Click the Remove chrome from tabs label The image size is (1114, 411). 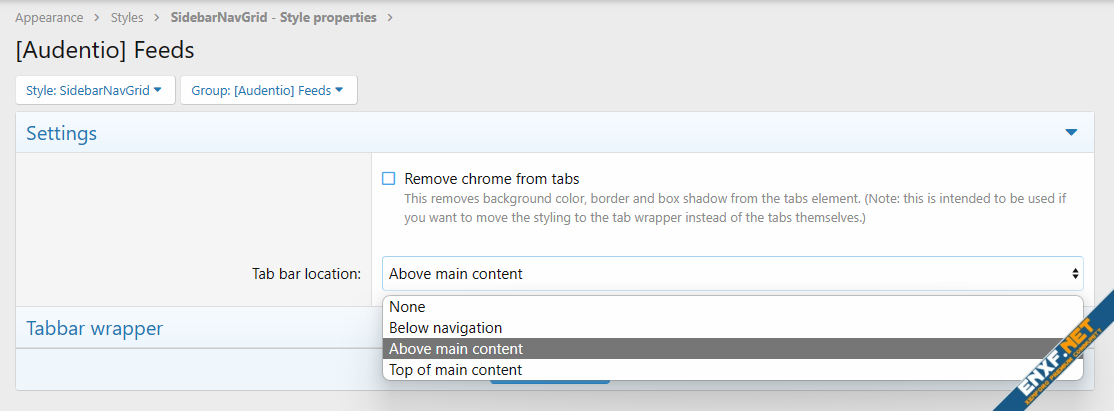(491, 179)
